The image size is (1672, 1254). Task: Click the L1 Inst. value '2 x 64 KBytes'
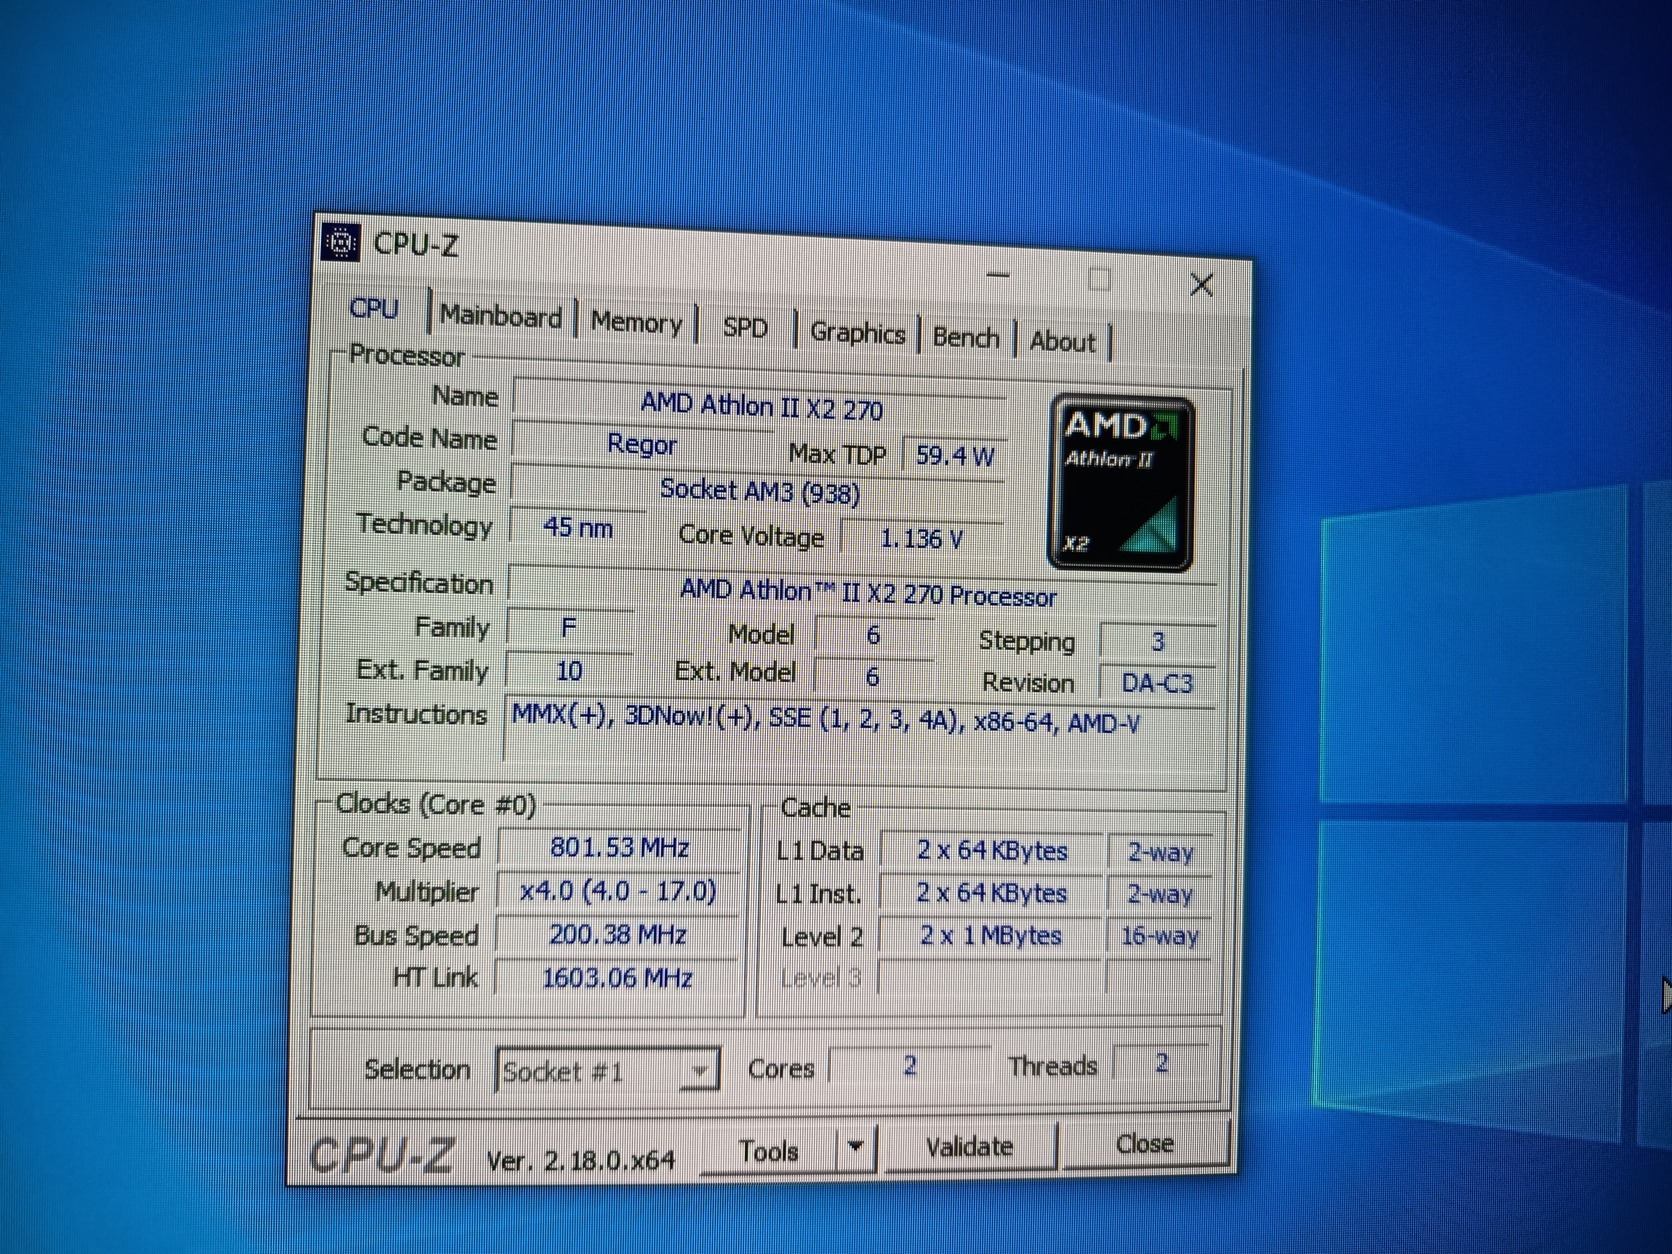coord(991,893)
